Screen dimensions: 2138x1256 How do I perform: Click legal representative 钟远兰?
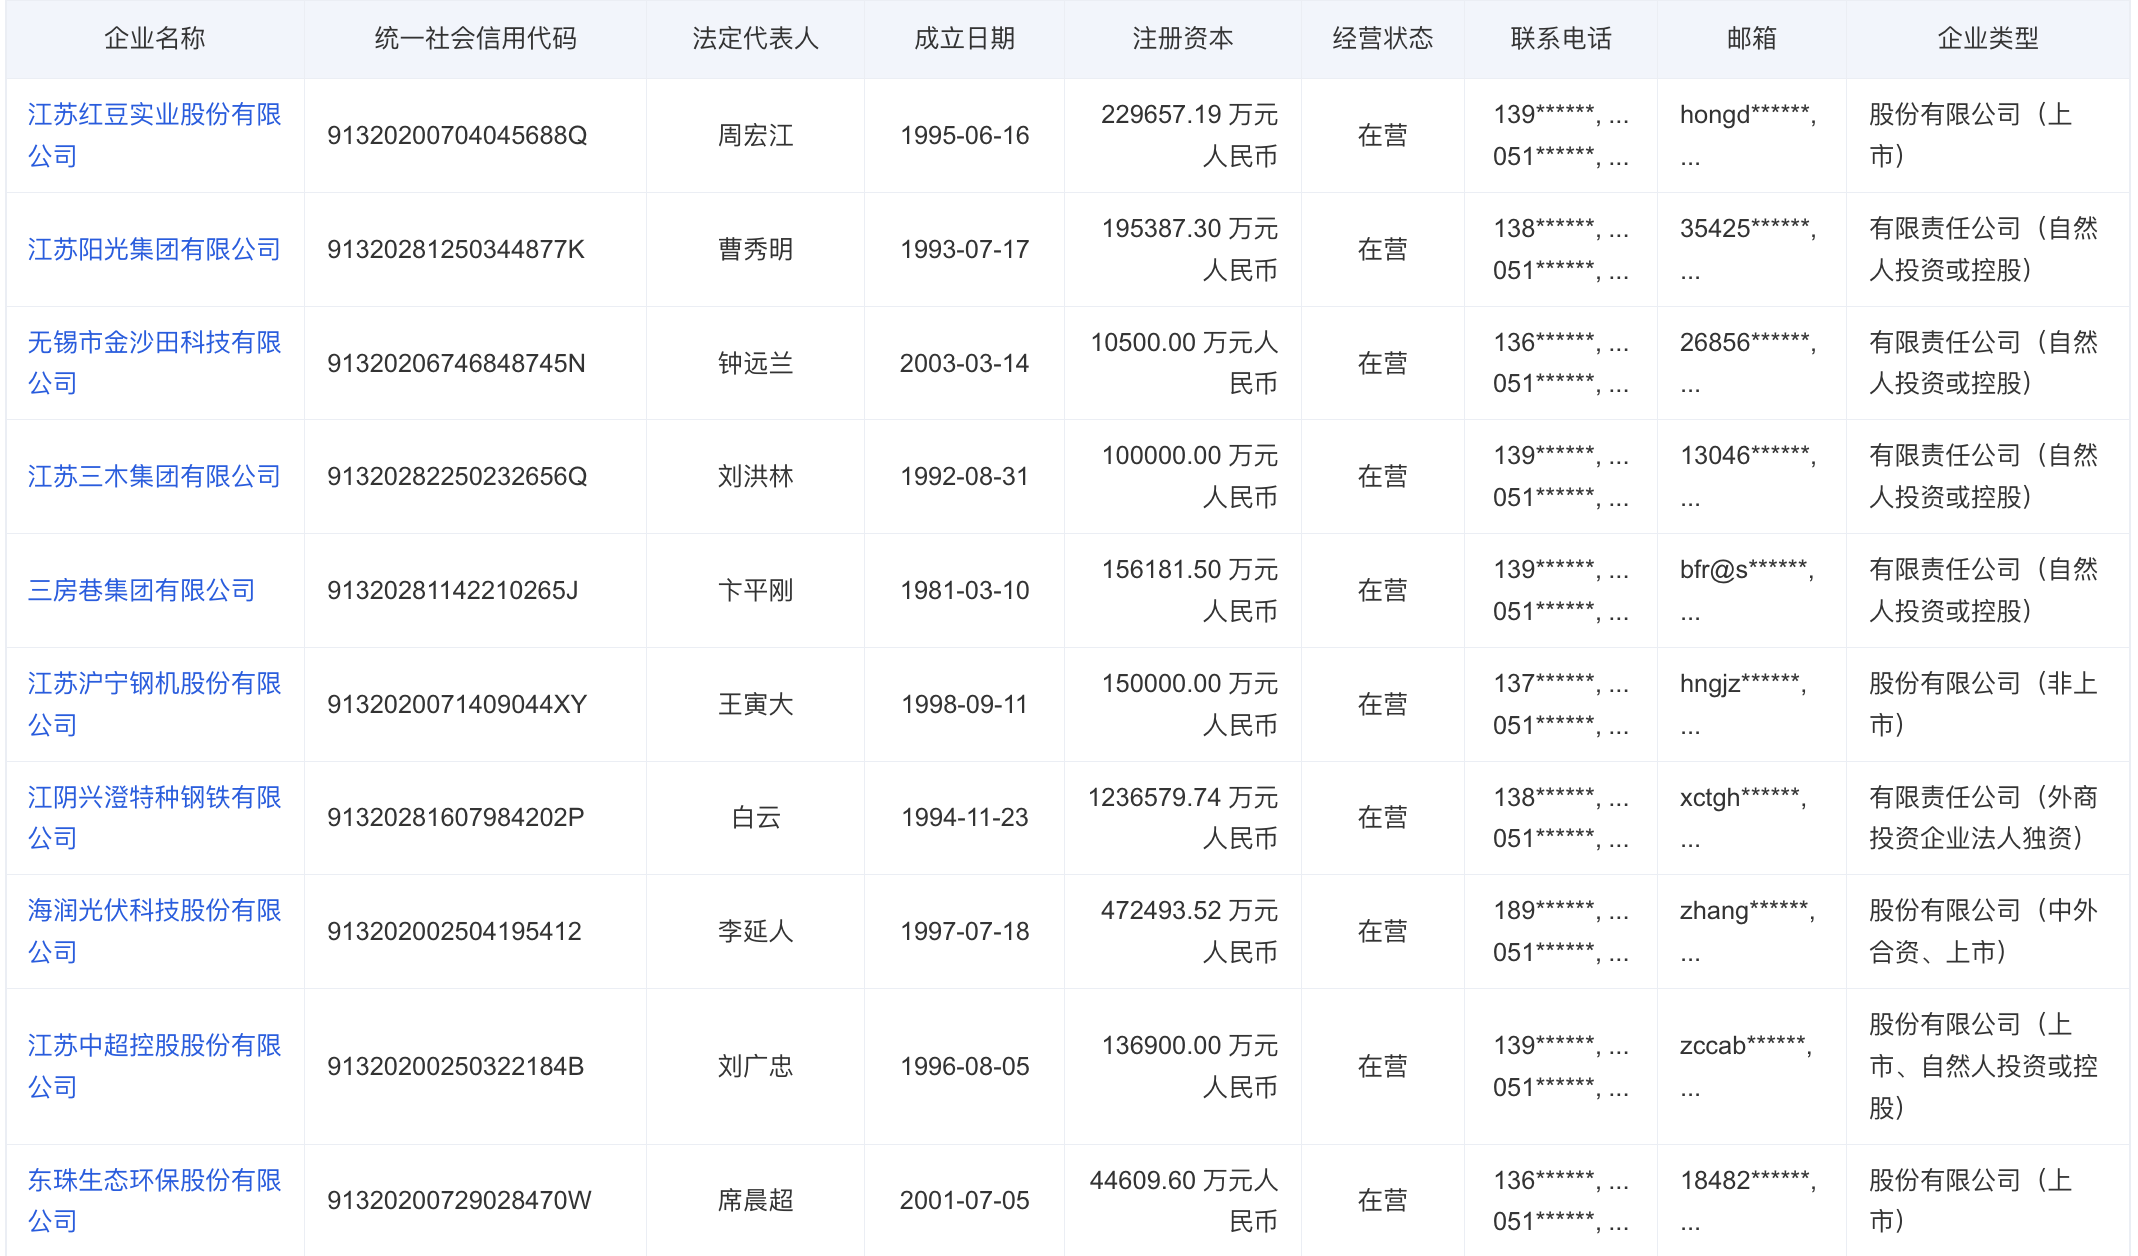coord(756,363)
